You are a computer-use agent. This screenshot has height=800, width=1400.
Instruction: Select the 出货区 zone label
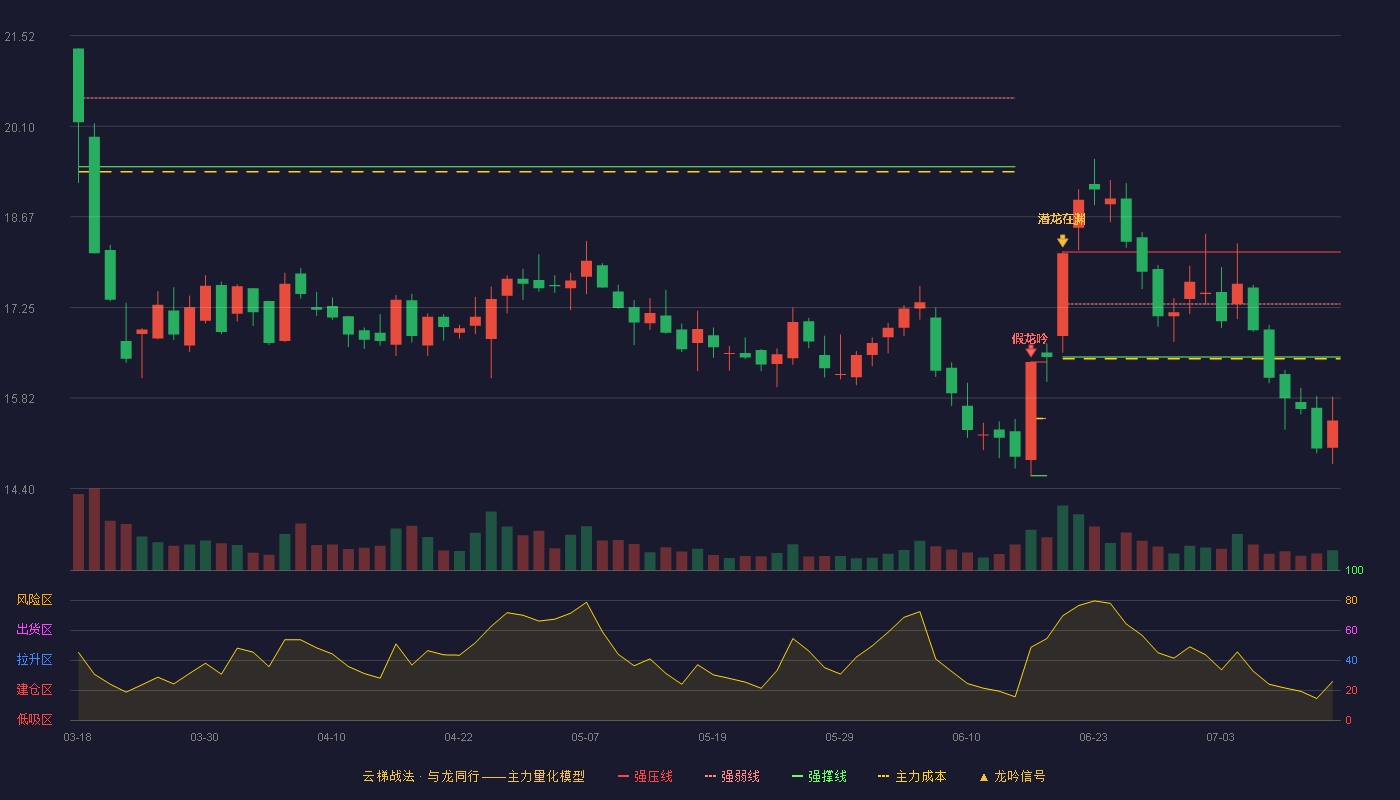tap(34, 630)
